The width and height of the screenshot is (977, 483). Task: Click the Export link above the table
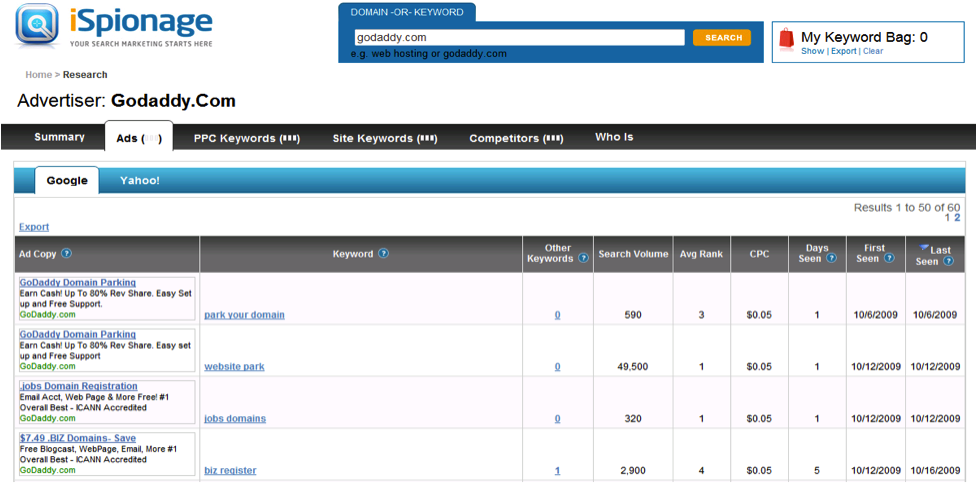34,227
